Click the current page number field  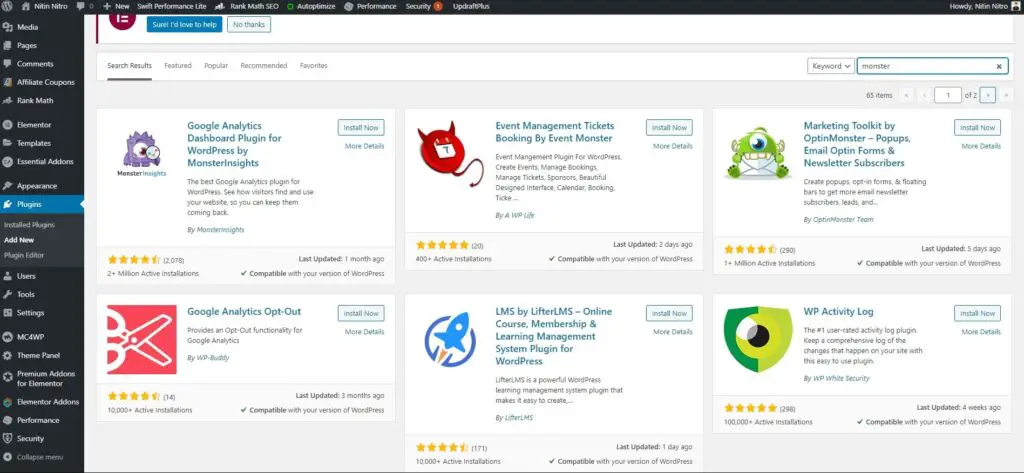(948, 95)
